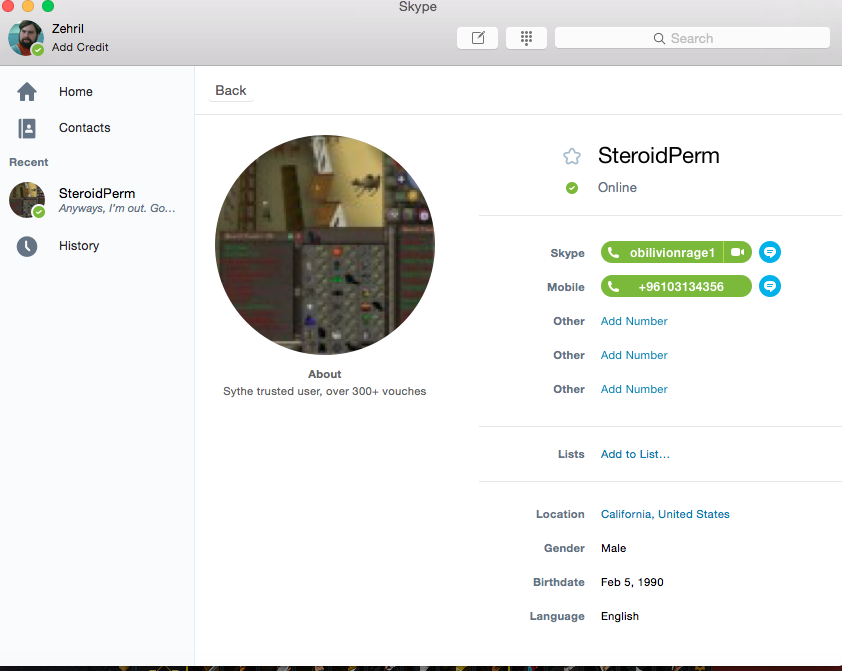Send instant message via Skype row chat icon
This screenshot has height=671, width=842.
pyautogui.click(x=770, y=252)
